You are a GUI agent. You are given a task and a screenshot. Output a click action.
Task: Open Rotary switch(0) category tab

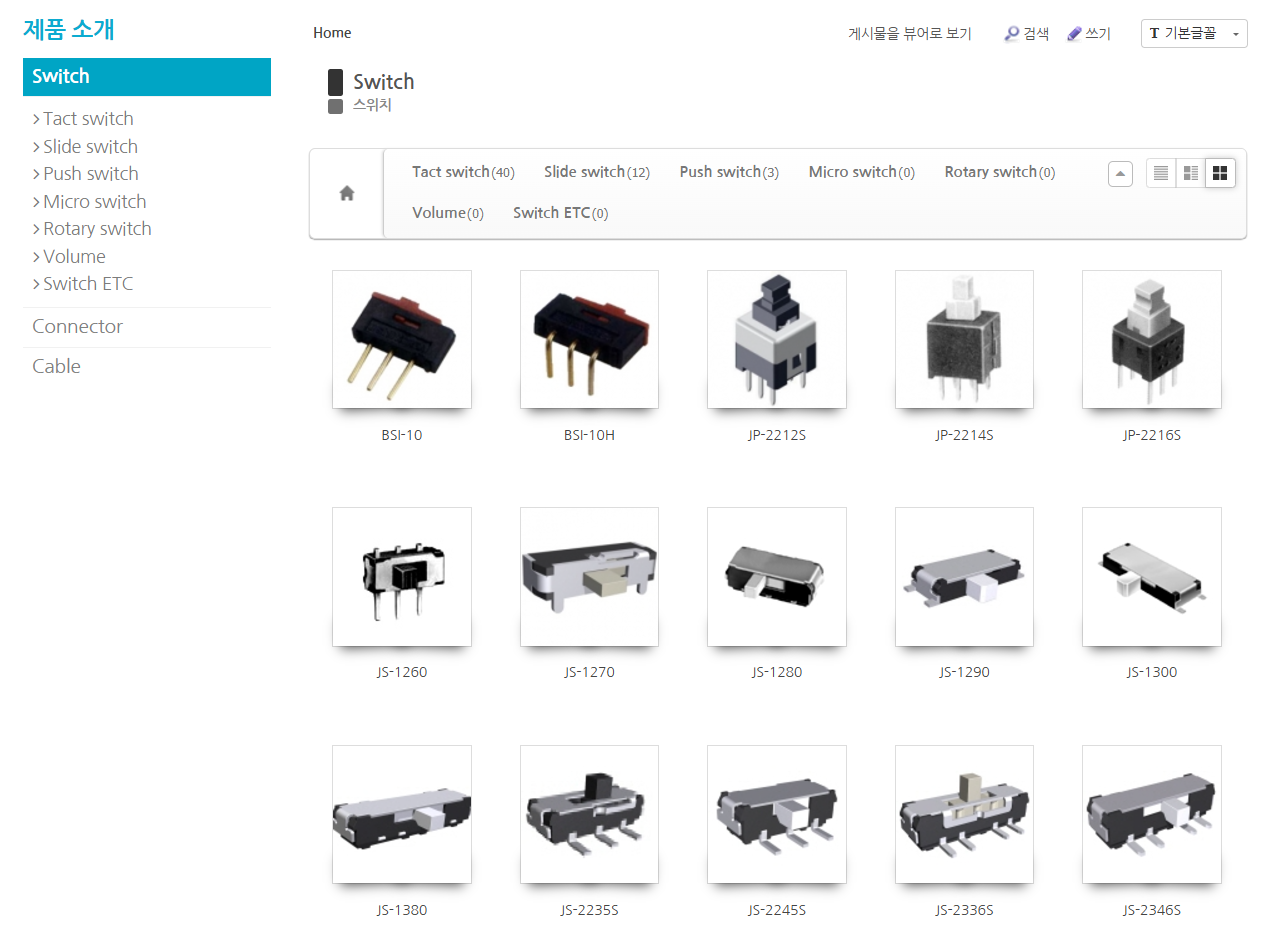(x=1000, y=172)
